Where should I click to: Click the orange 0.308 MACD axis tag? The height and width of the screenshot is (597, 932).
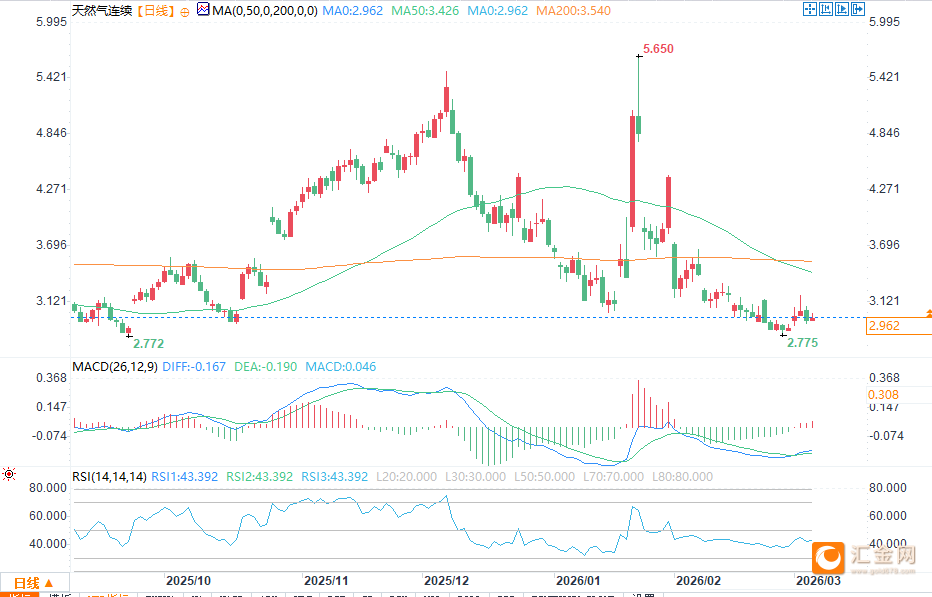tap(883, 395)
